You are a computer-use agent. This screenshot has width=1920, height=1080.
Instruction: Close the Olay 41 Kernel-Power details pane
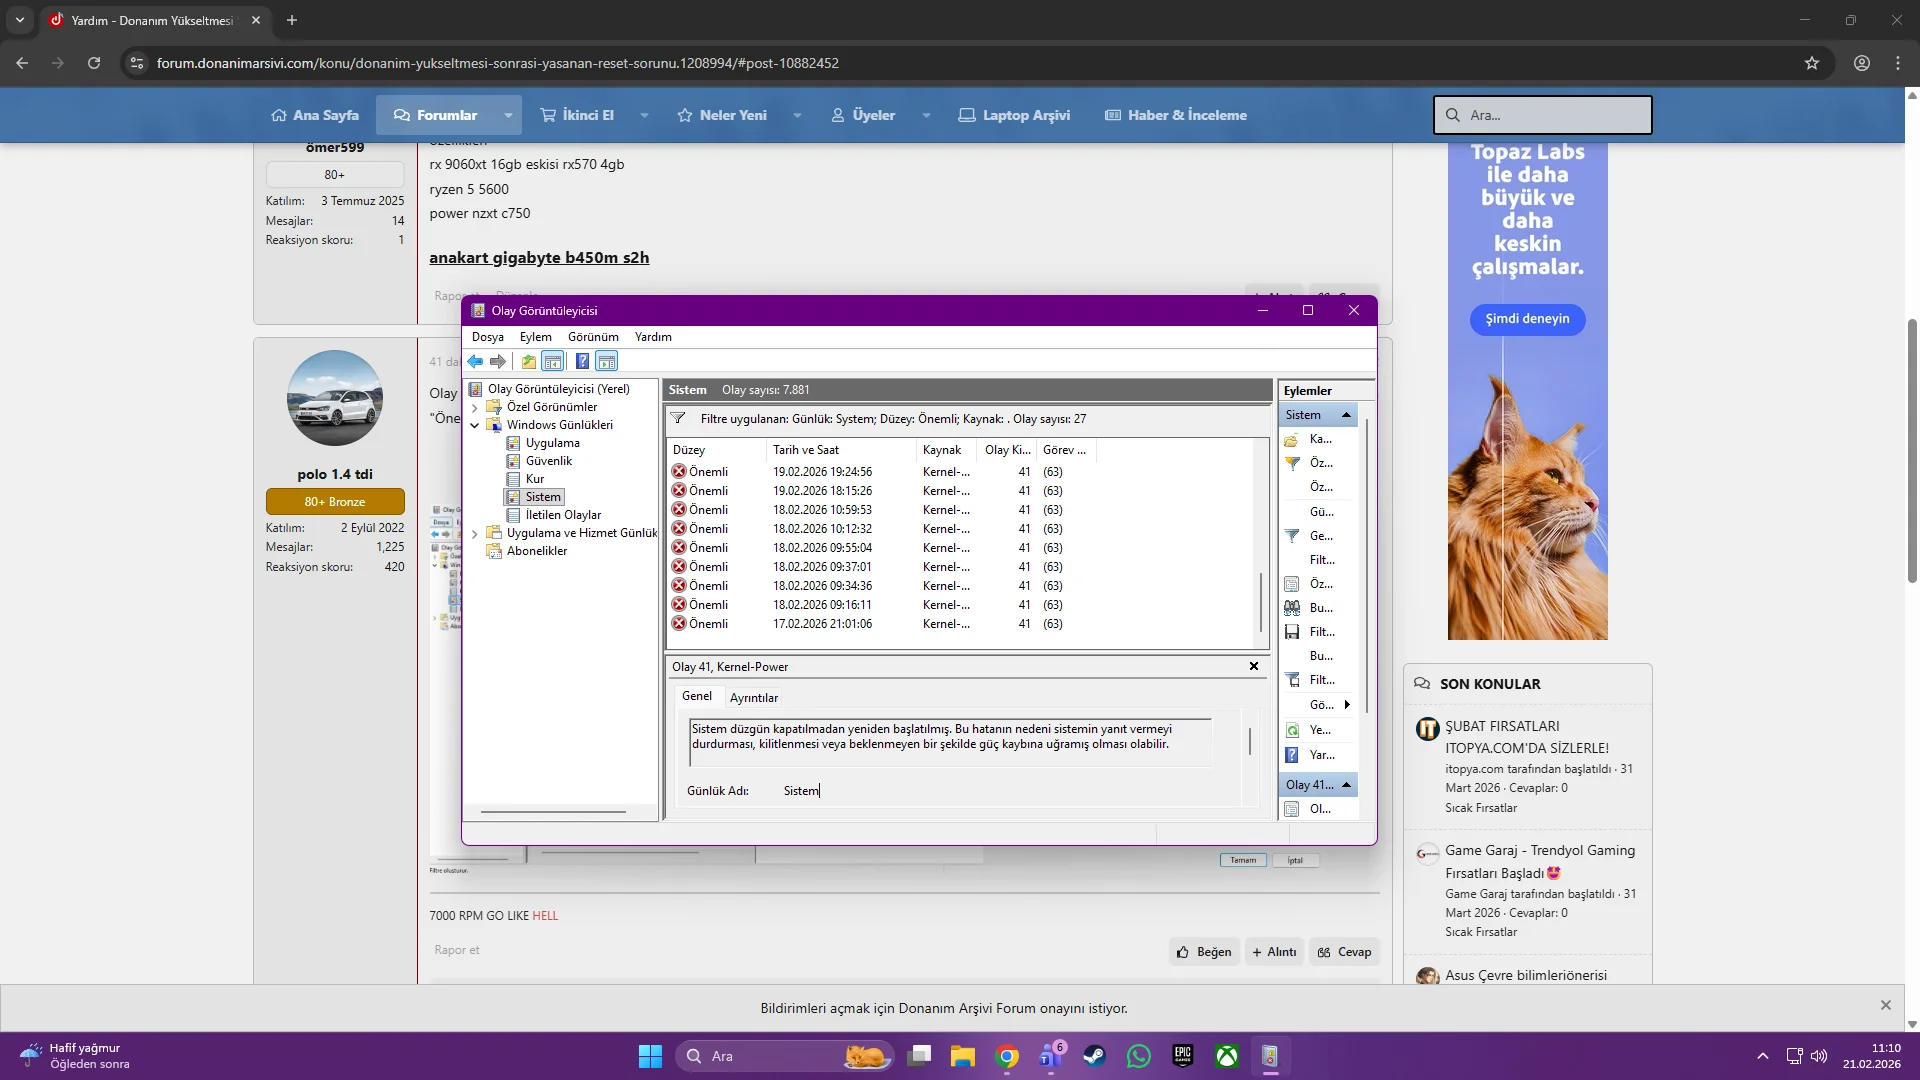[x=1253, y=666]
